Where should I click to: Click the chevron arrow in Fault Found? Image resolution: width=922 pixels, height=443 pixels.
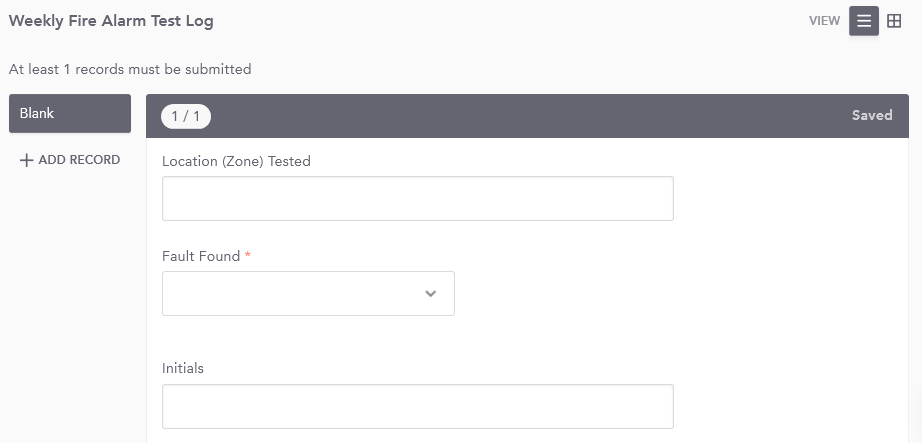point(431,294)
